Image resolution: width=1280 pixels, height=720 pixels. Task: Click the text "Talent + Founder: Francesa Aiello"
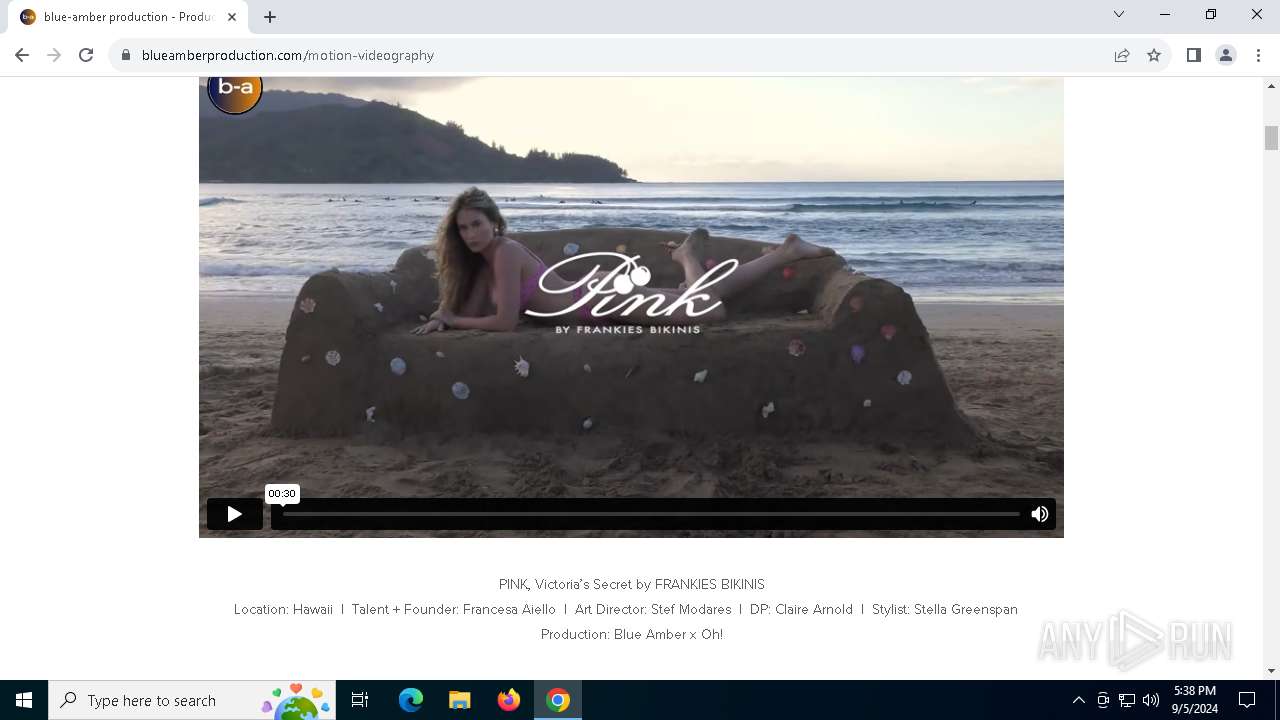coord(453,609)
